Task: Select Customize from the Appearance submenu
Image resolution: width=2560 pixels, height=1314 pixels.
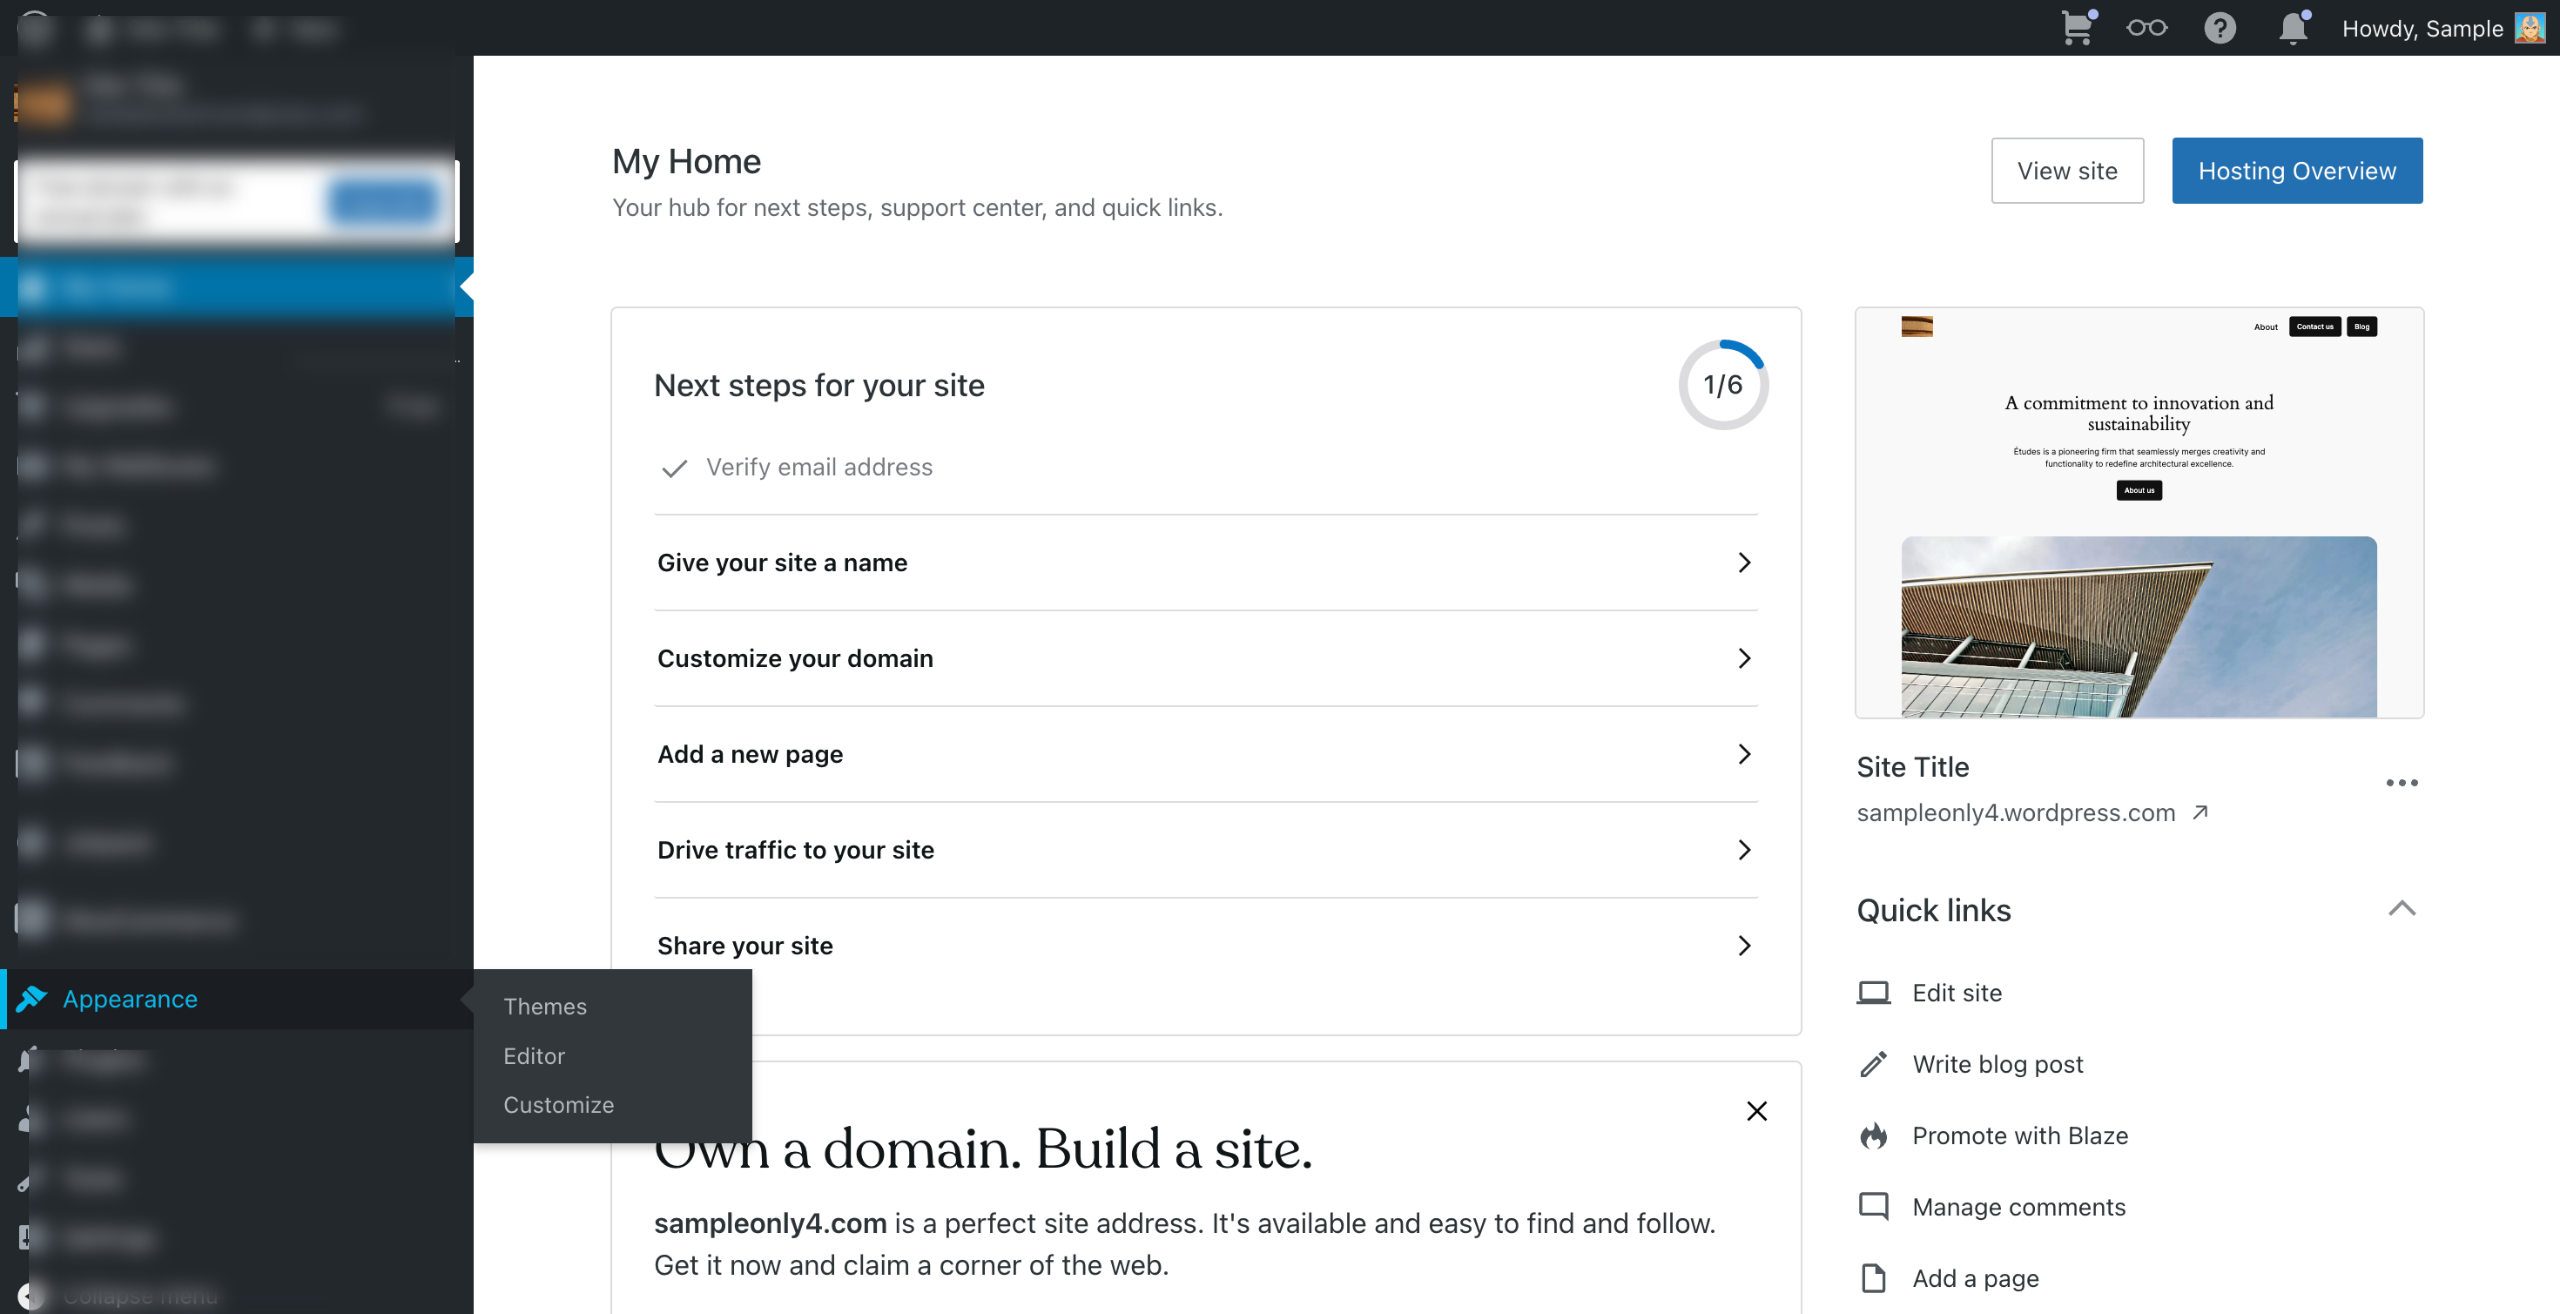Action: pos(558,1105)
